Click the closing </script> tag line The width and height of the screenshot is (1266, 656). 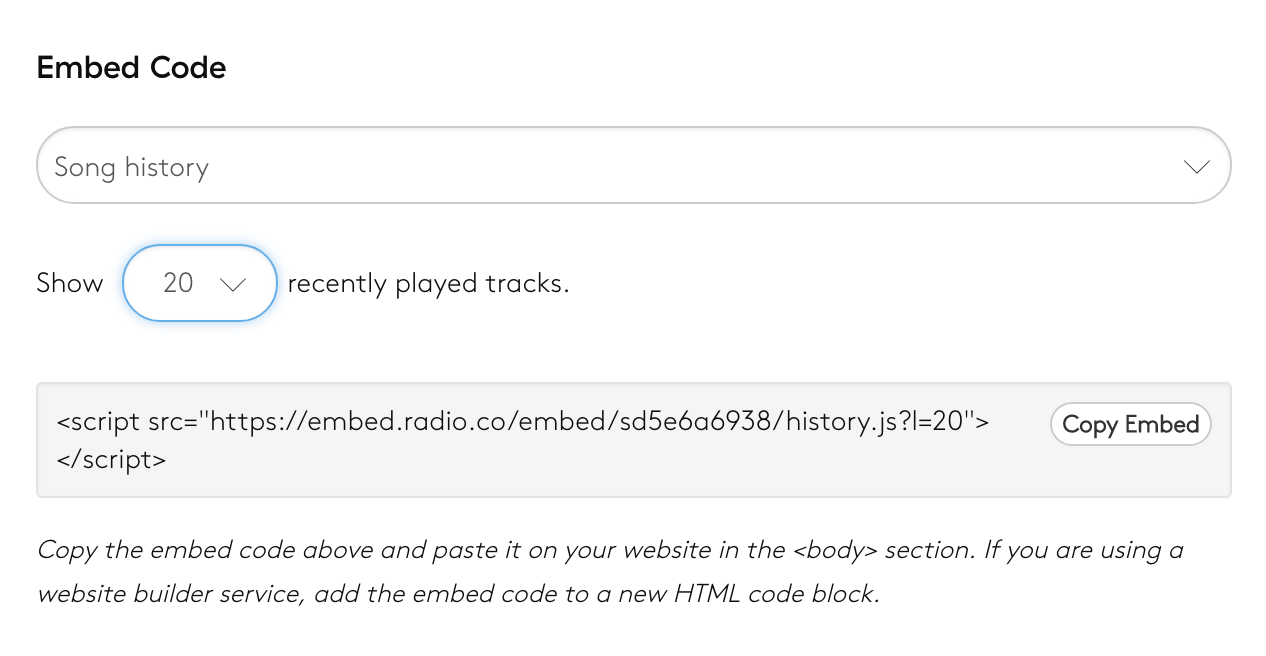pos(111,459)
